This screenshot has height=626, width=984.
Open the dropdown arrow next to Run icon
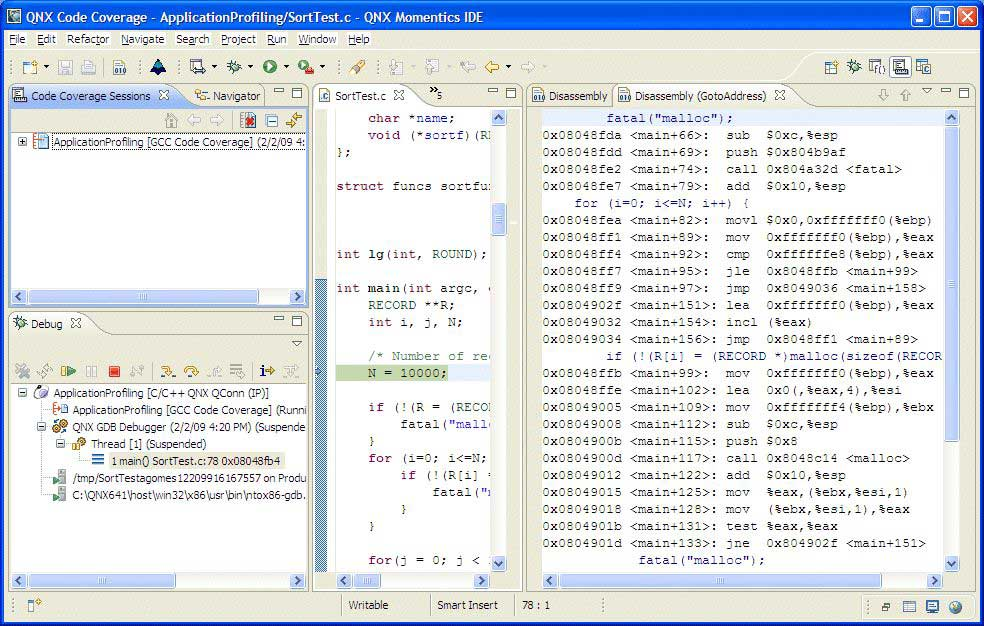[x=286, y=67]
